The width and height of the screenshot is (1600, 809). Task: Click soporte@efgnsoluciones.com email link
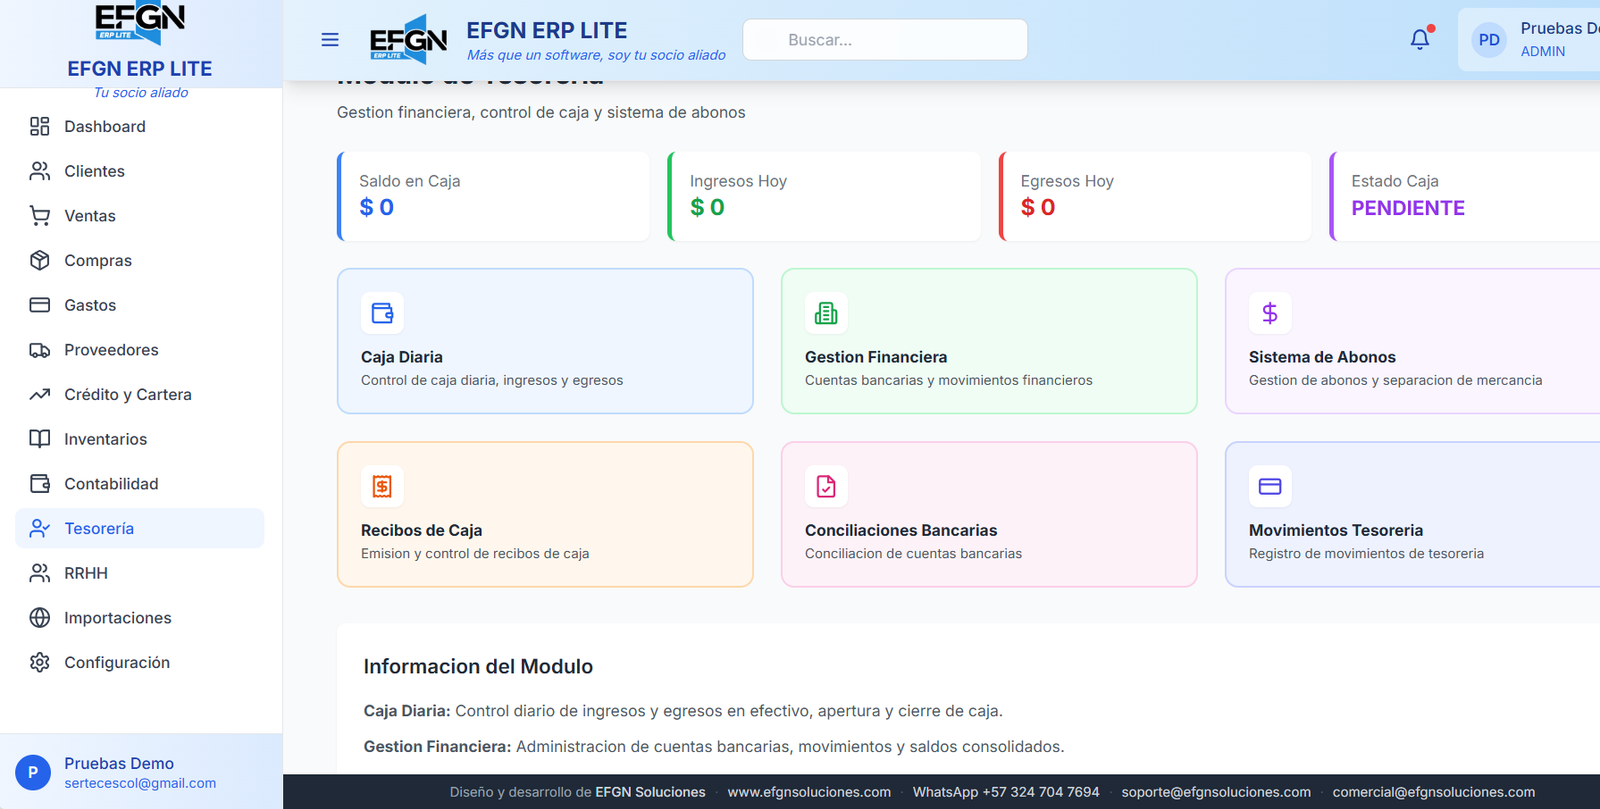point(1216,792)
